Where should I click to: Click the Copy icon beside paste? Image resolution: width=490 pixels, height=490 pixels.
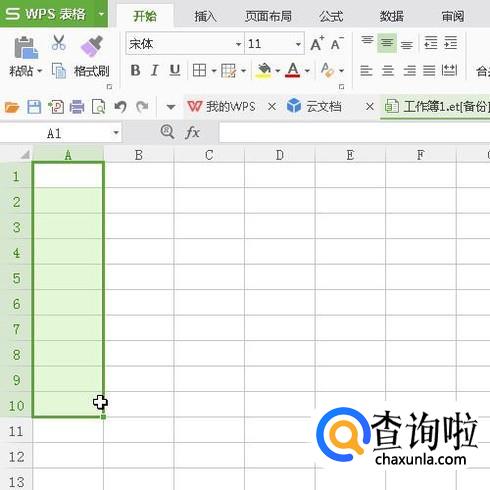(x=59, y=71)
